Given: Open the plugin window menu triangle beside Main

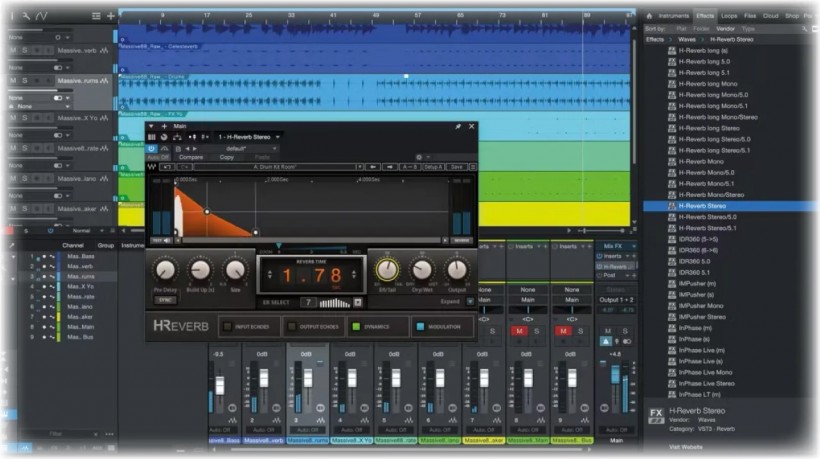Looking at the screenshot, I should click(151, 127).
